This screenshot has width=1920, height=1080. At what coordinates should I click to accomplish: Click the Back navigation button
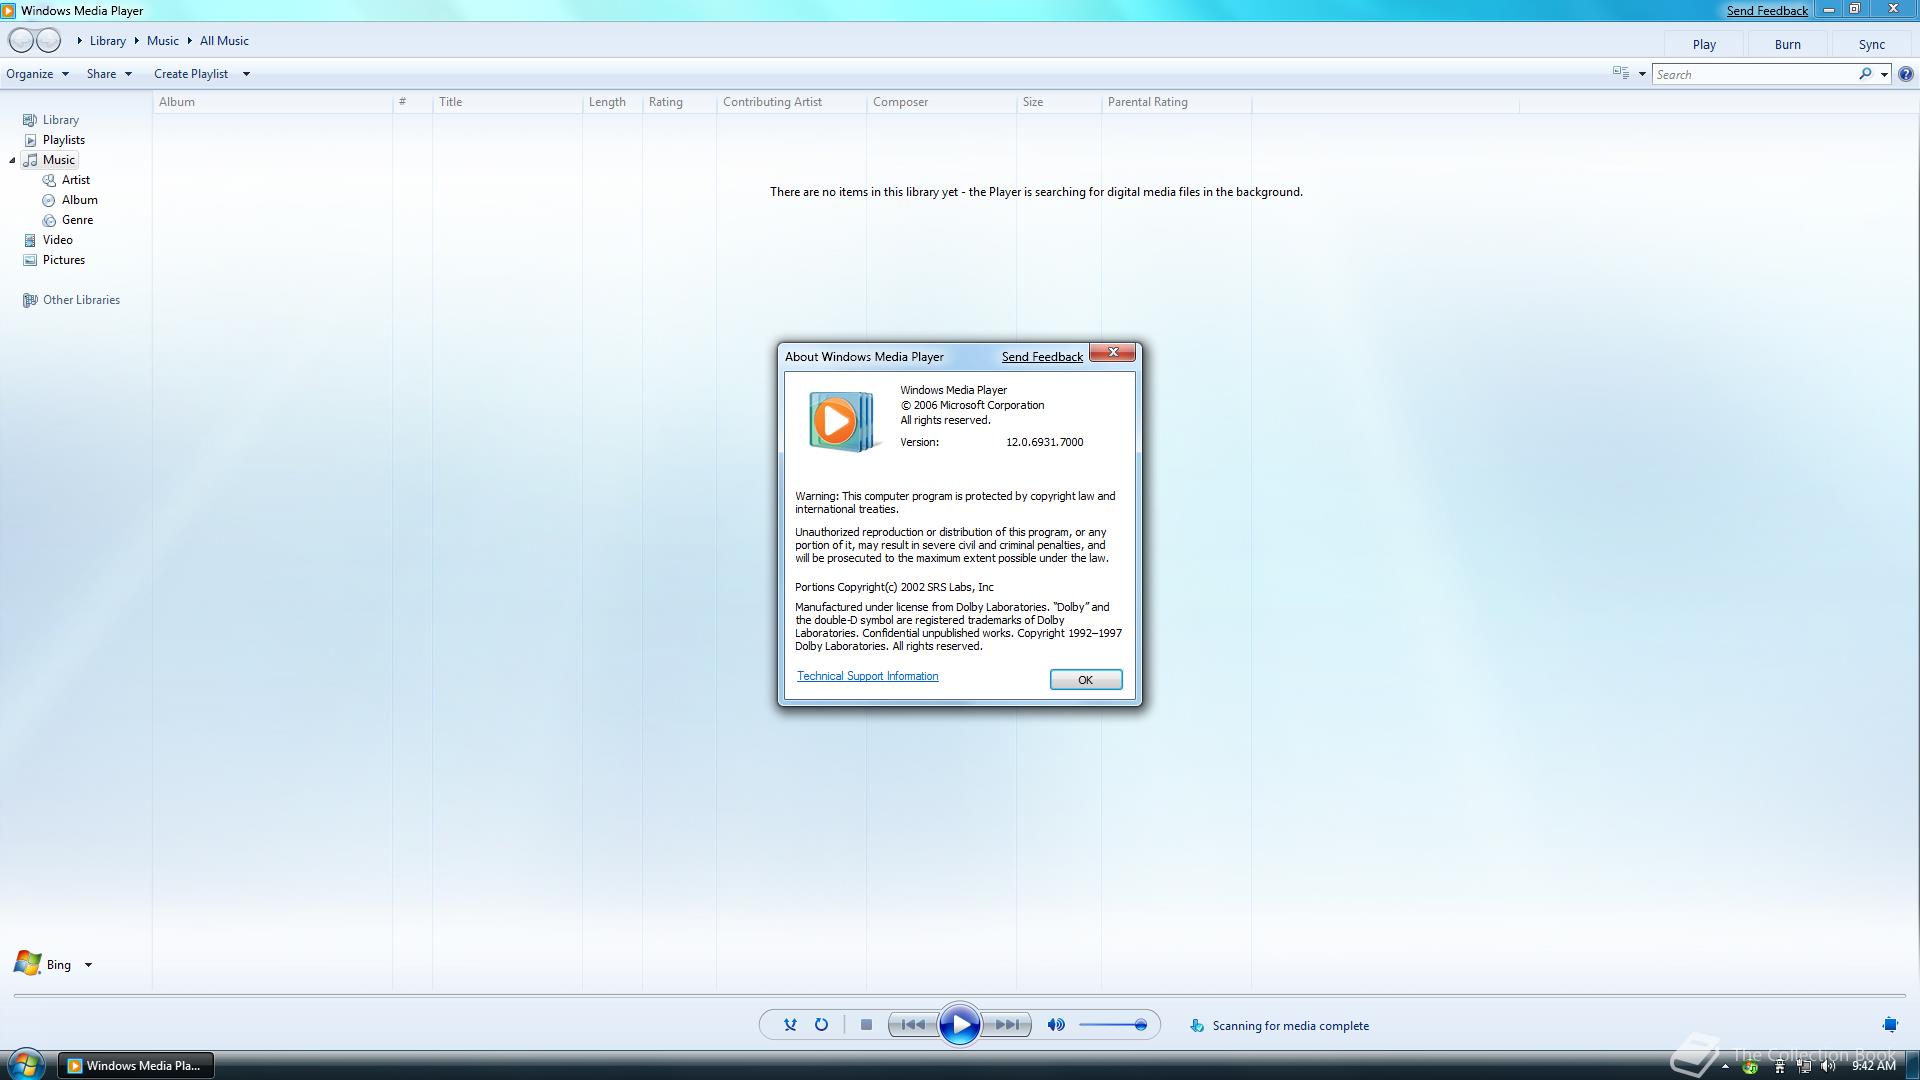pos(21,41)
